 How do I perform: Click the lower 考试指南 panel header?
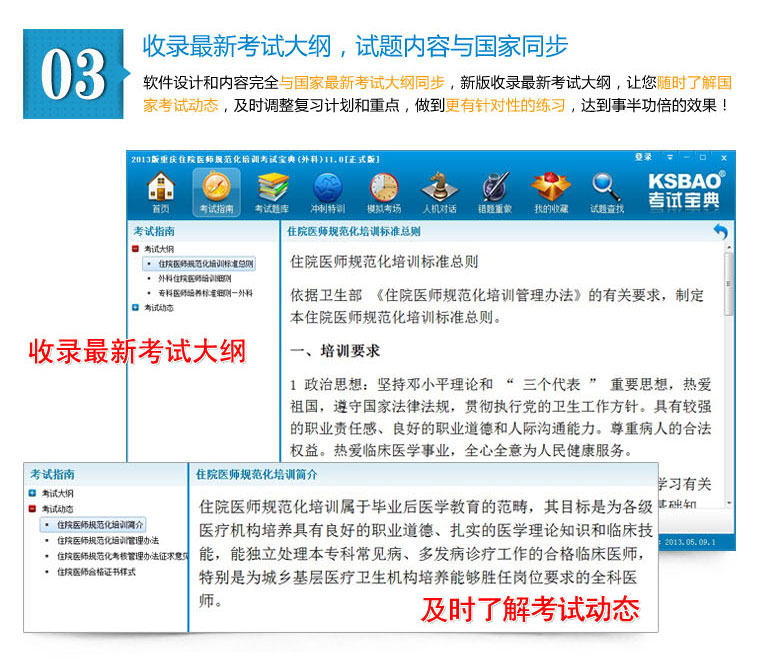pyautogui.click(x=52, y=475)
